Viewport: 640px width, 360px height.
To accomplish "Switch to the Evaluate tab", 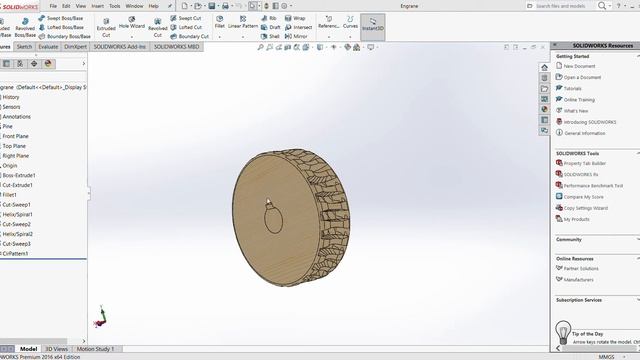I will click(48, 47).
